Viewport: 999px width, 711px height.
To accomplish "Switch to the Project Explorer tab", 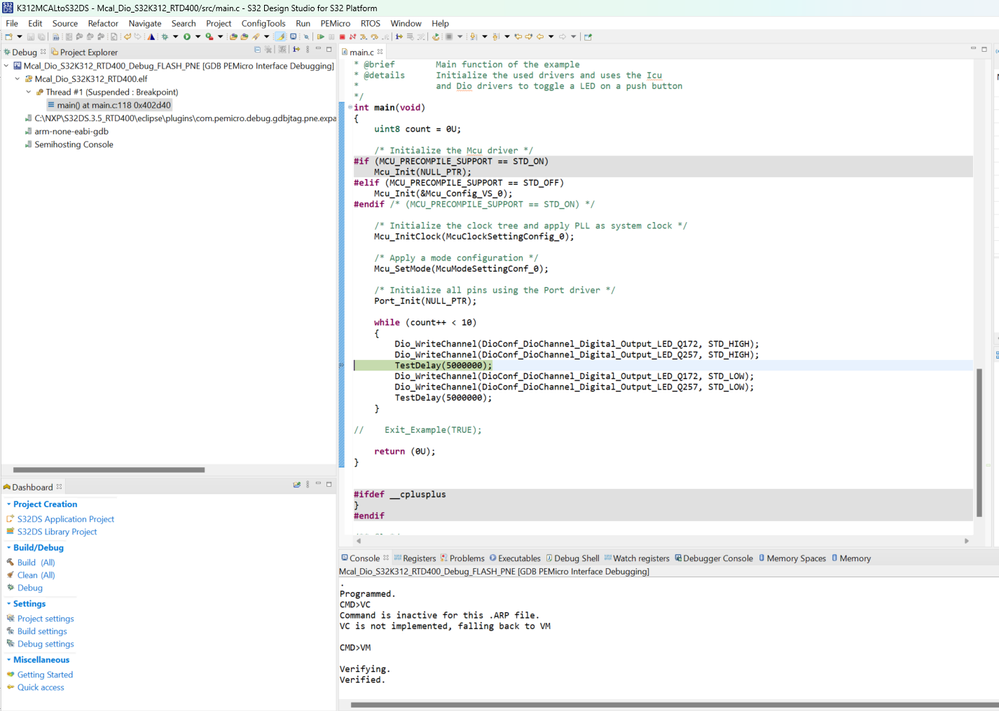I will [84, 52].
